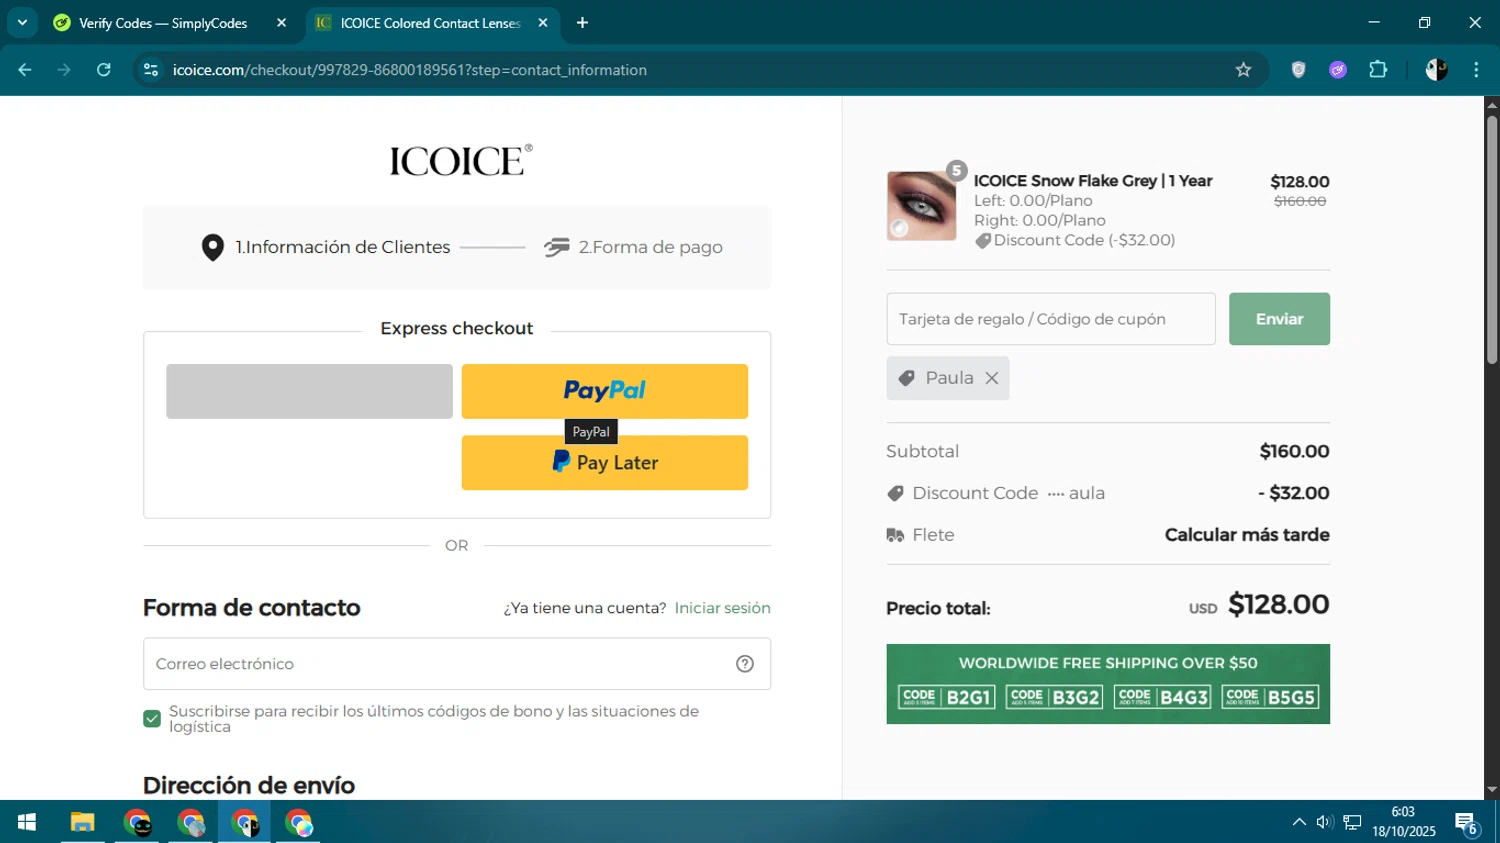Remove the Paula discount code
Image resolution: width=1500 pixels, height=843 pixels.
[x=992, y=378]
